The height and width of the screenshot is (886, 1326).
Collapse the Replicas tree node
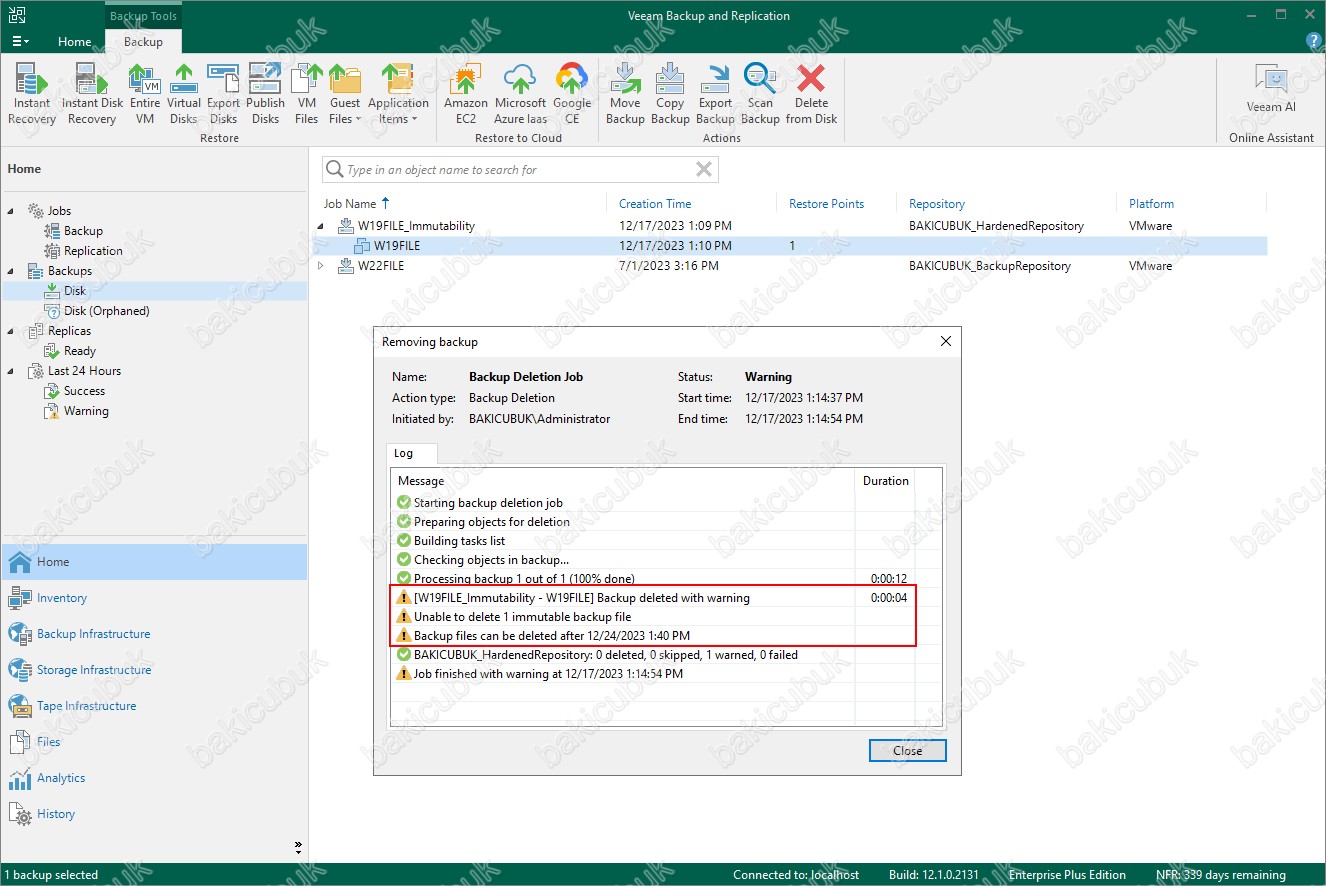click(x=11, y=331)
